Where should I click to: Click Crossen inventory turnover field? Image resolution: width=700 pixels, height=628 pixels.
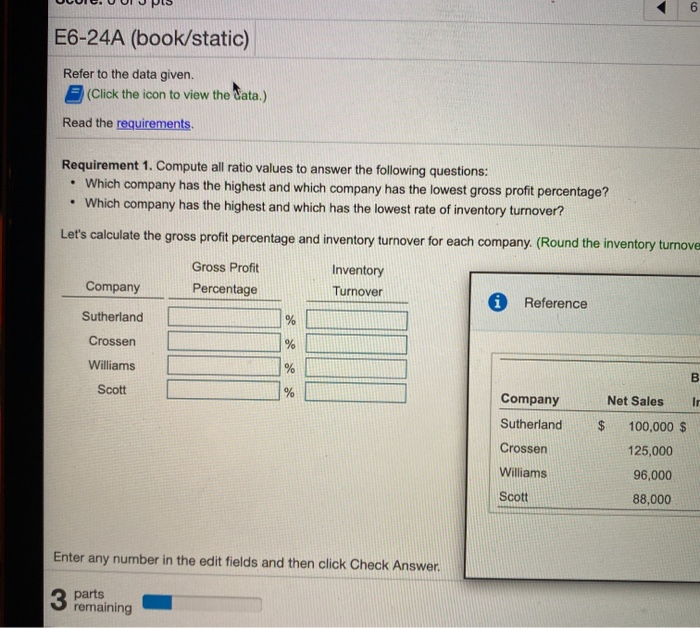356,345
